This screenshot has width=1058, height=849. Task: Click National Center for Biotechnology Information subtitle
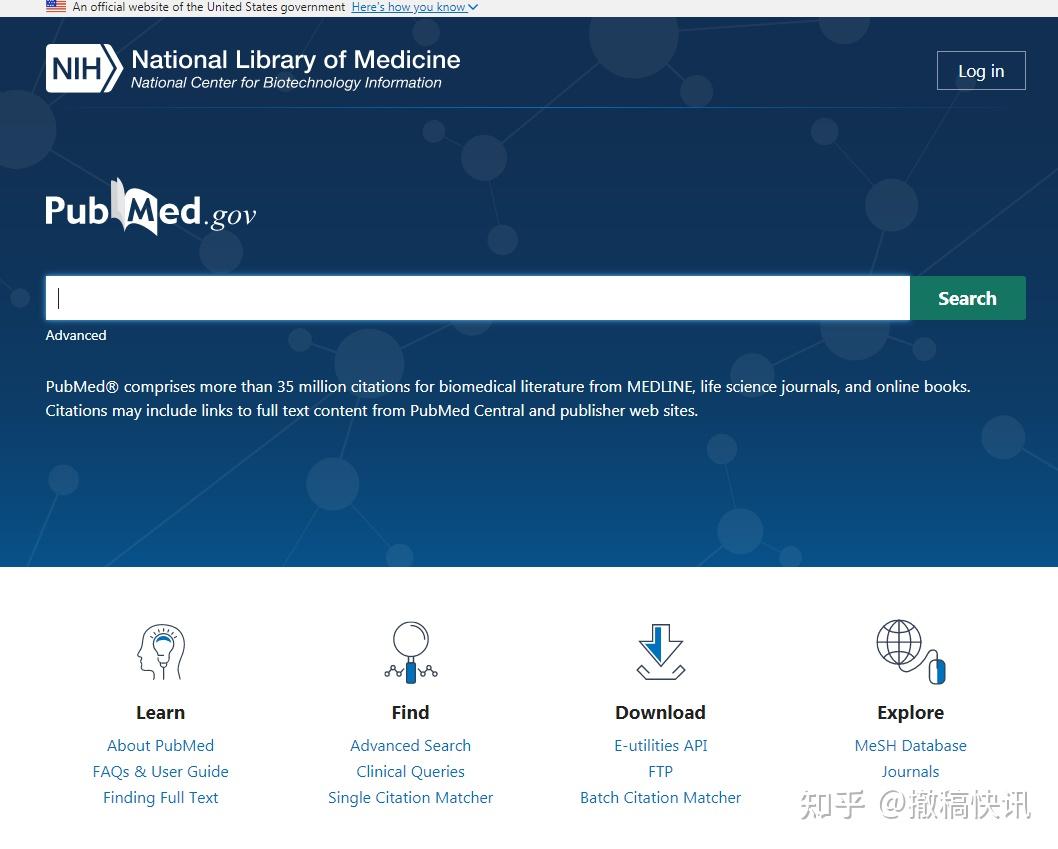(x=286, y=83)
